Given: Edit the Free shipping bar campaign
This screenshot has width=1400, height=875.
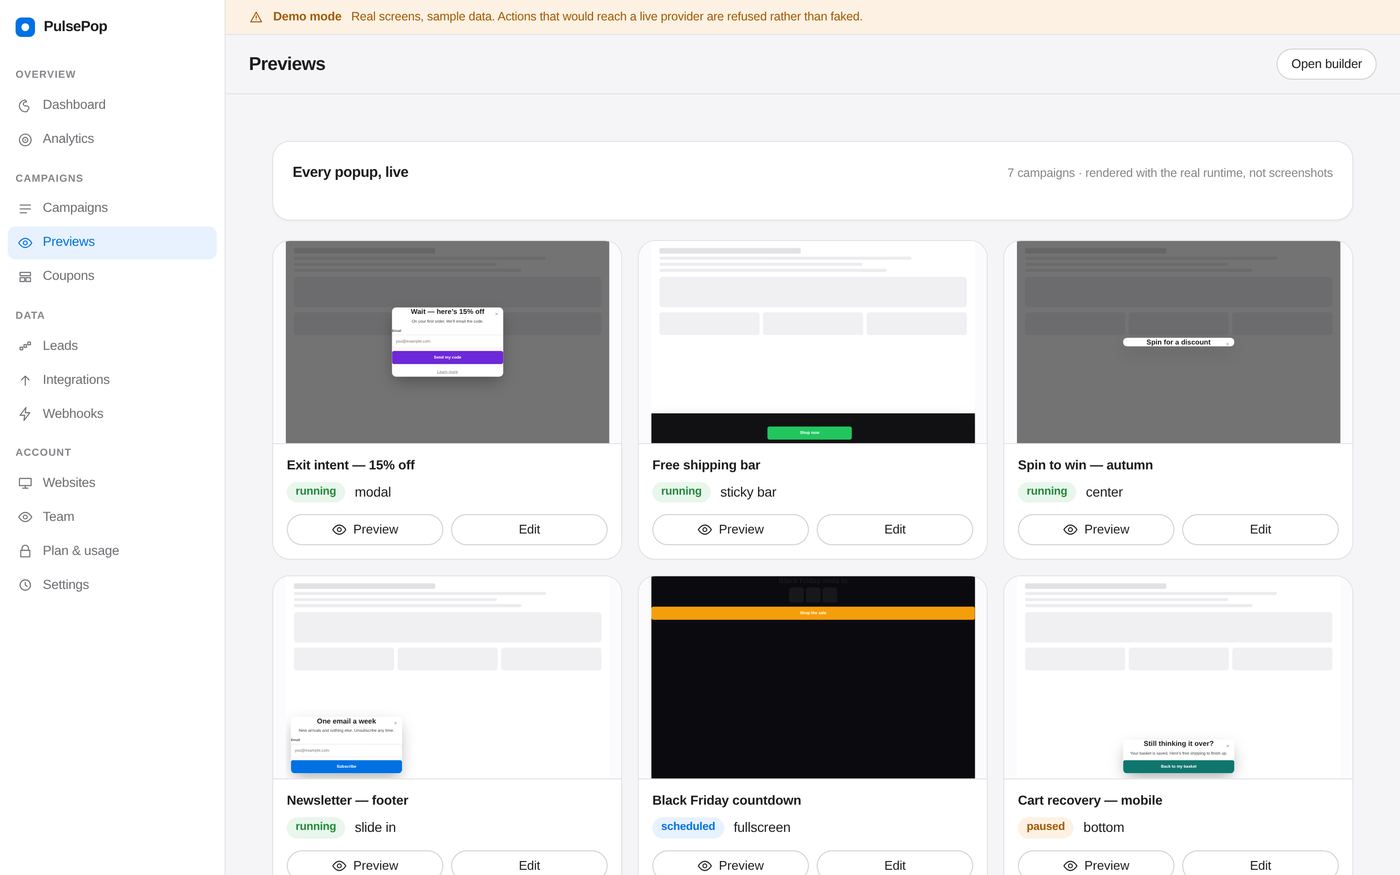Looking at the screenshot, I should point(895,530).
